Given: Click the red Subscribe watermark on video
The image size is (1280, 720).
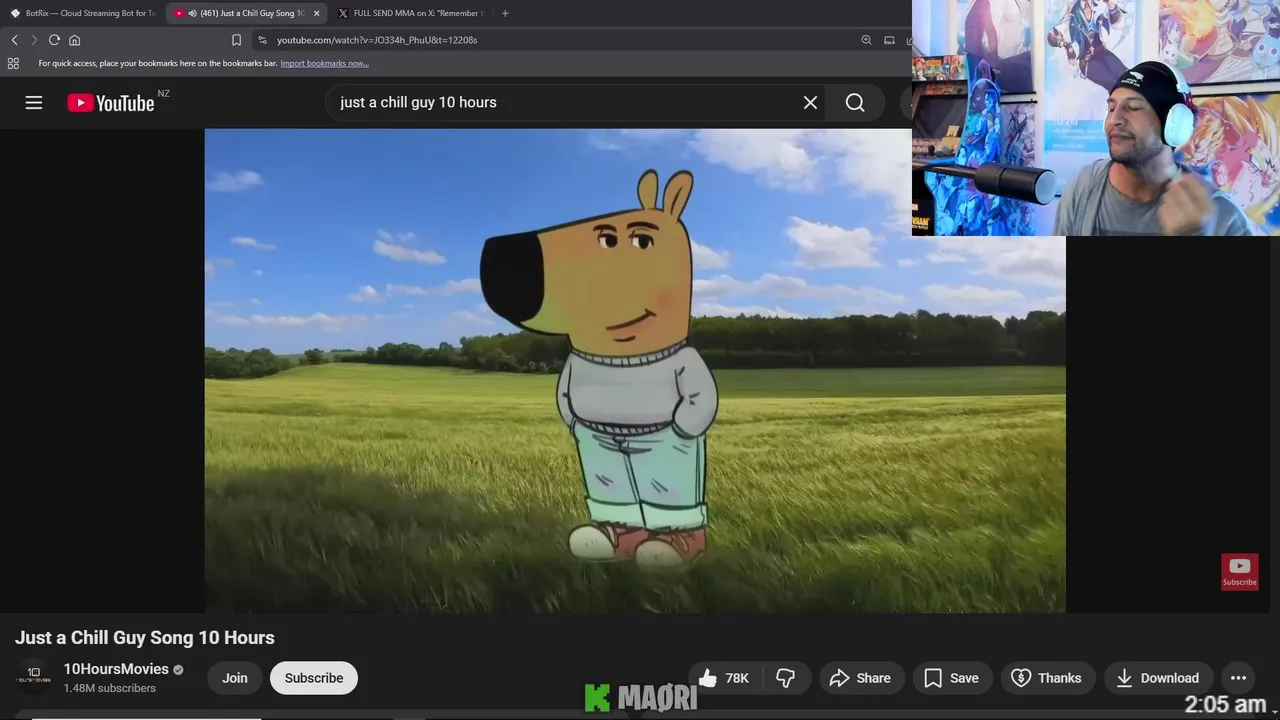Looking at the screenshot, I should point(1239,571).
